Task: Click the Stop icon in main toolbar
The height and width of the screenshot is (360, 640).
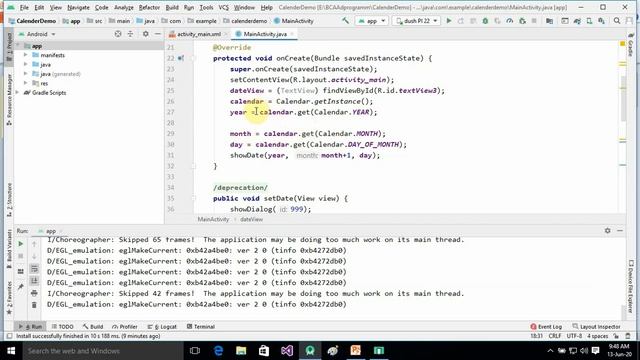Action: [x=534, y=21]
